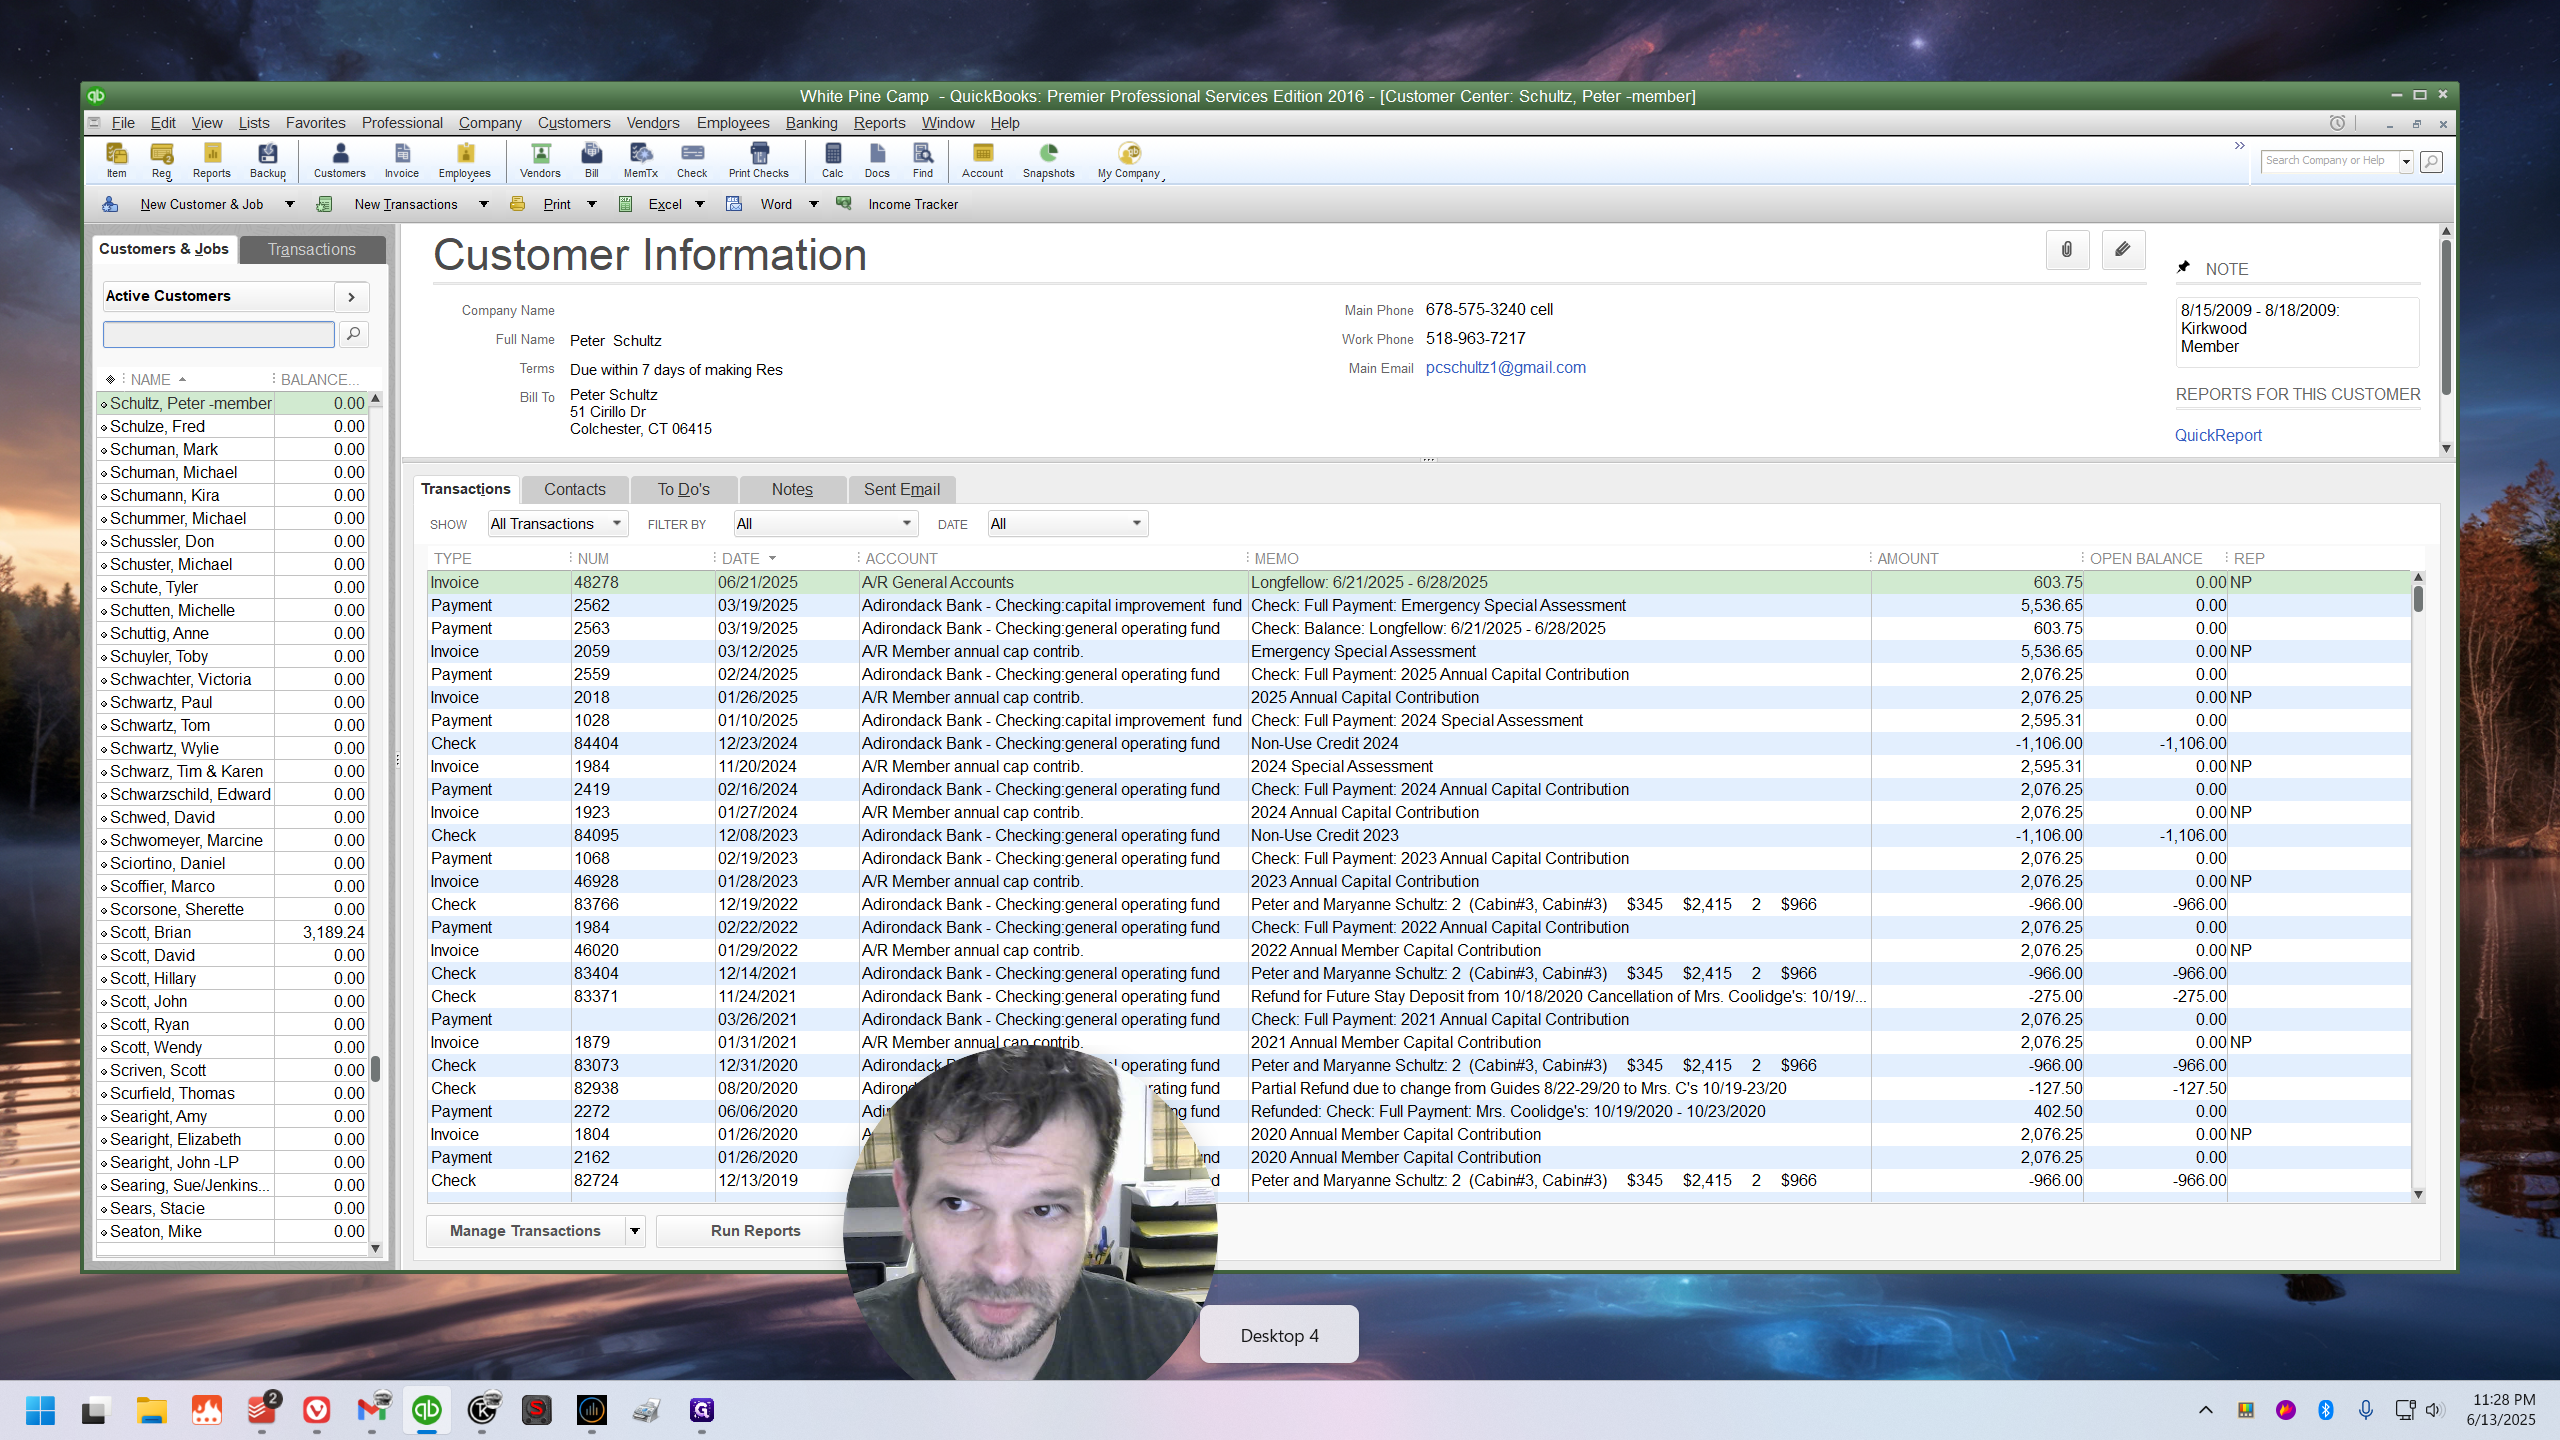Screen dimensions: 2560x1440
Task: Click the reminders clock icon in menu bar
Action: [x=2337, y=123]
